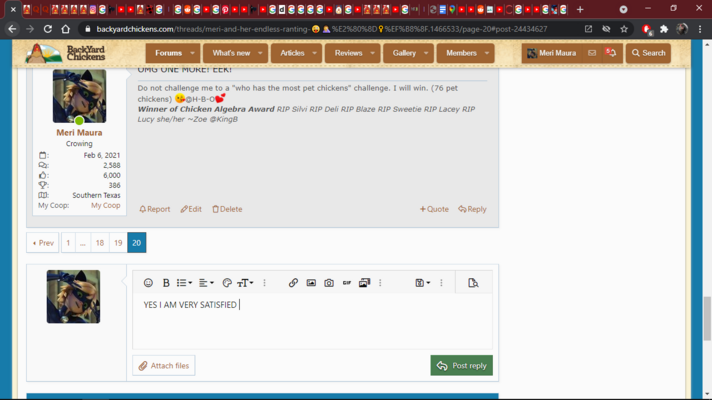Viewport: 712px width, 400px height.
Task: Open Meri Maura's profile name link in post
Action: (79, 133)
